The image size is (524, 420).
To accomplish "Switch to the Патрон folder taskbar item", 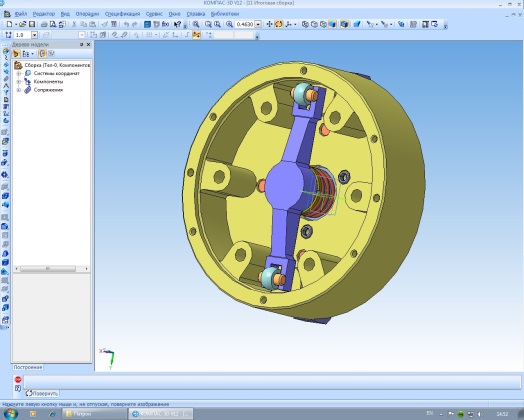I will (x=95, y=414).
